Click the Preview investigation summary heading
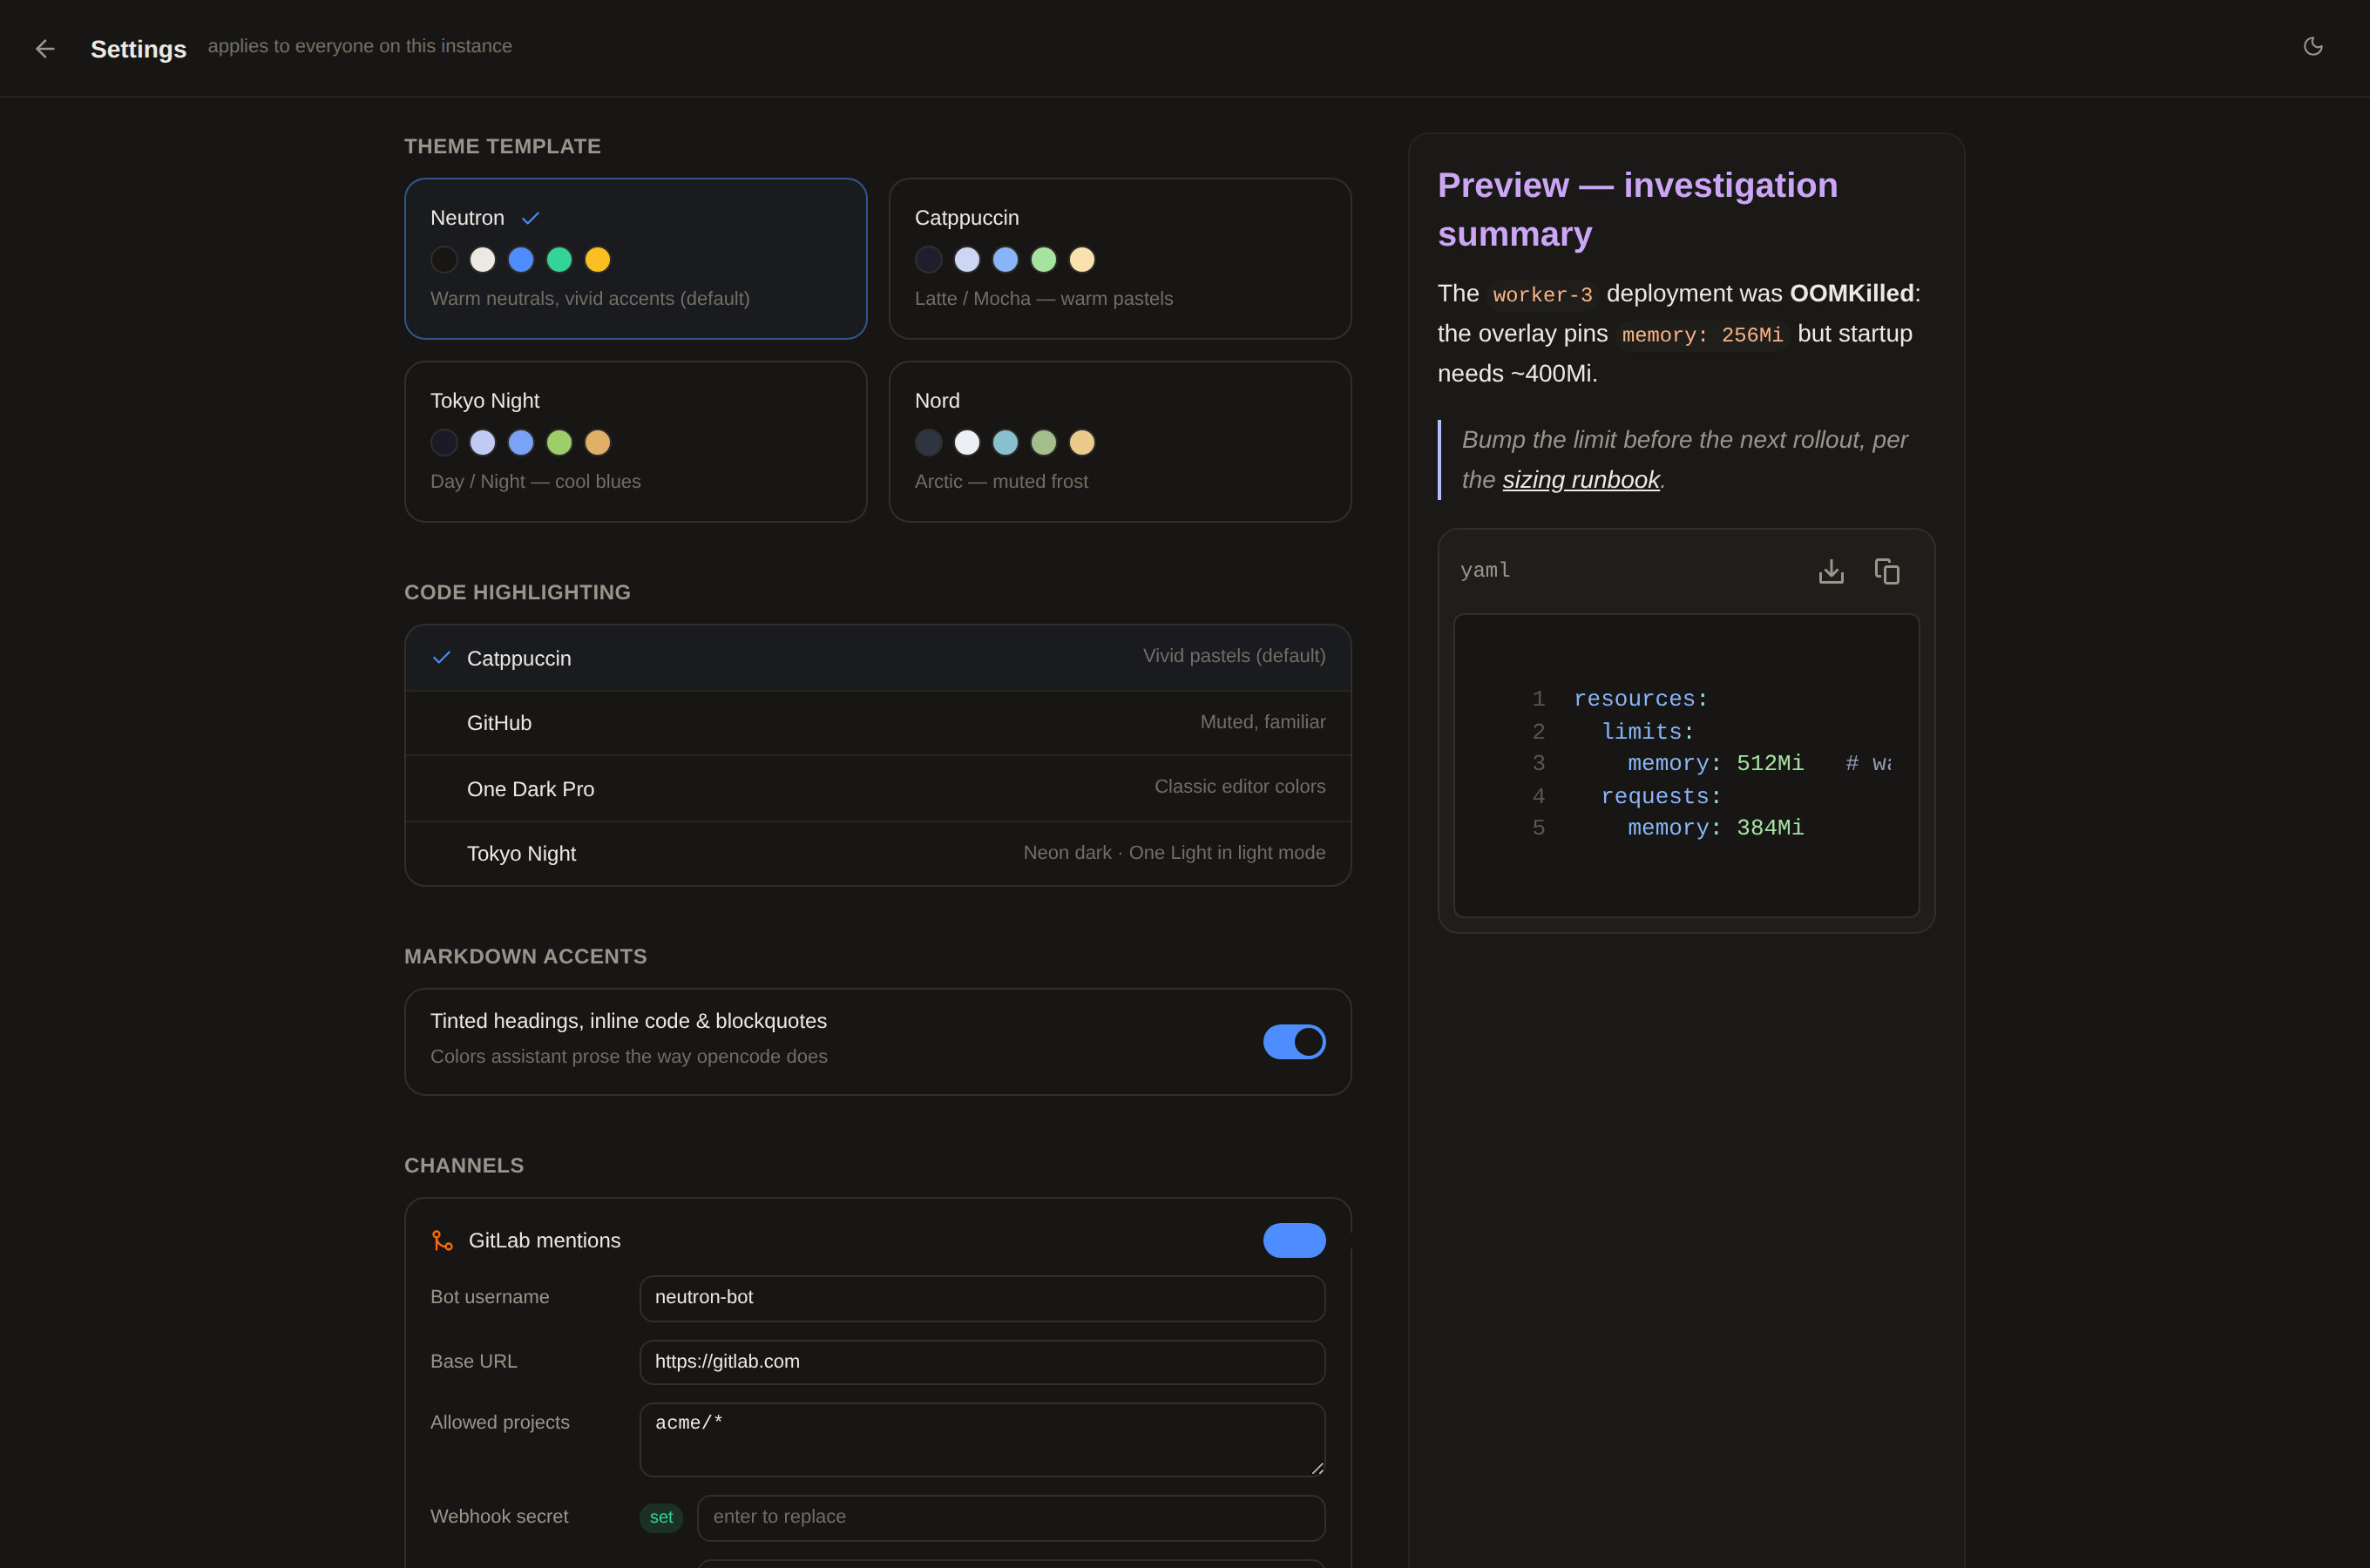2370x1568 pixels. click(x=1638, y=209)
